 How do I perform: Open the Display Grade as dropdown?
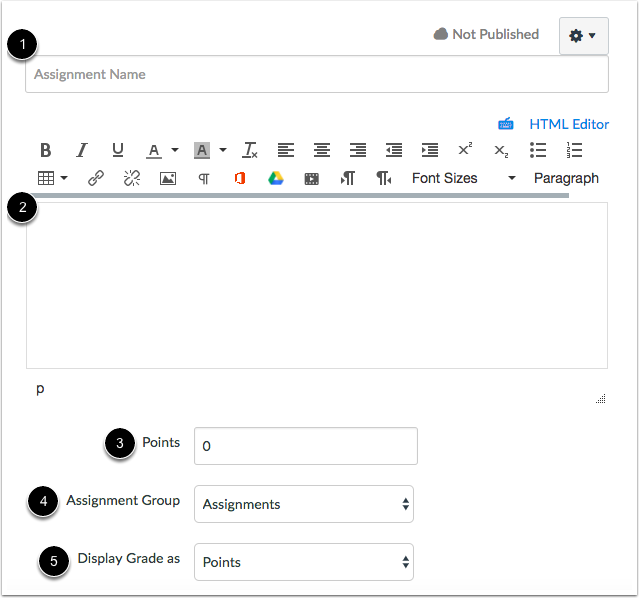(304, 562)
